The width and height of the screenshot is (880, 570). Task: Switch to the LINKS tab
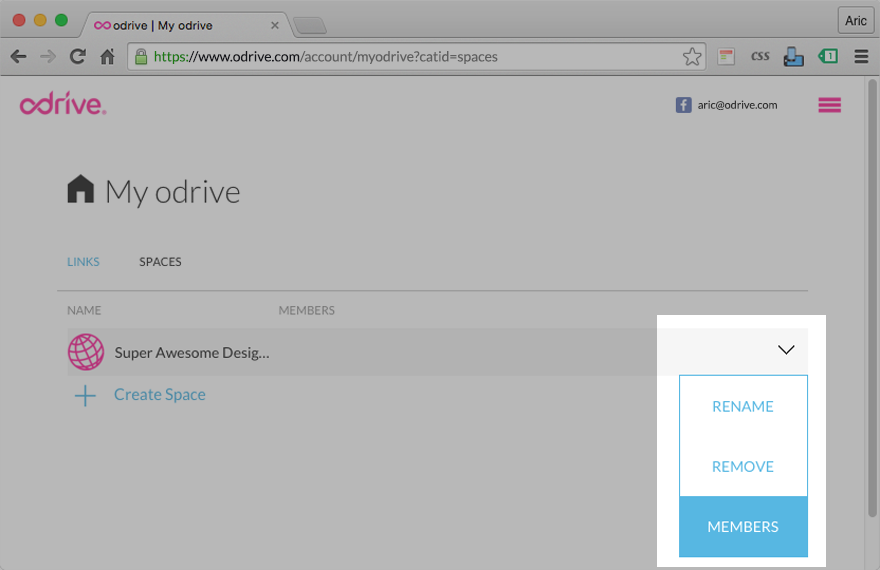click(83, 262)
